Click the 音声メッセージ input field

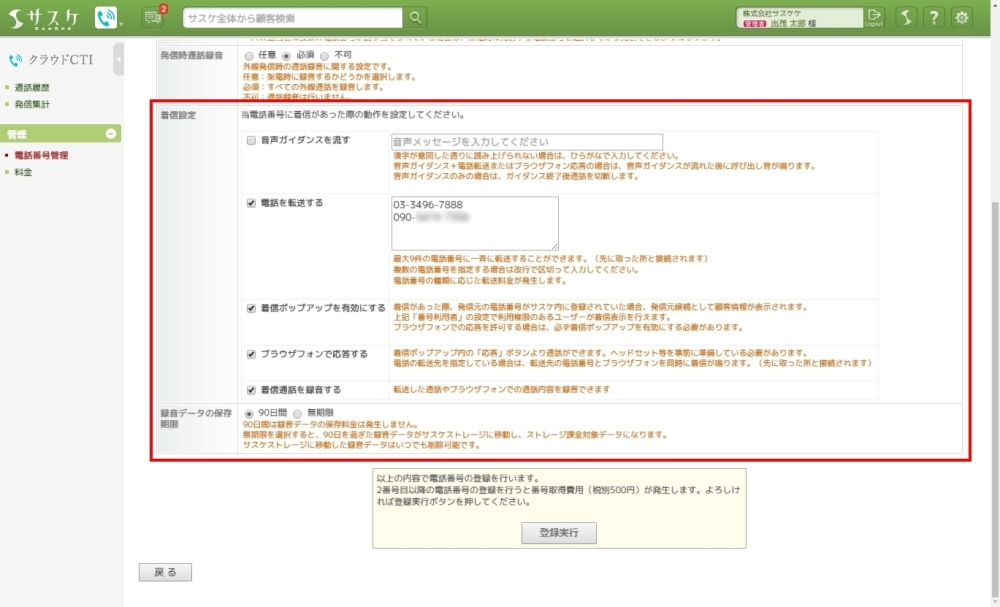pos(527,142)
